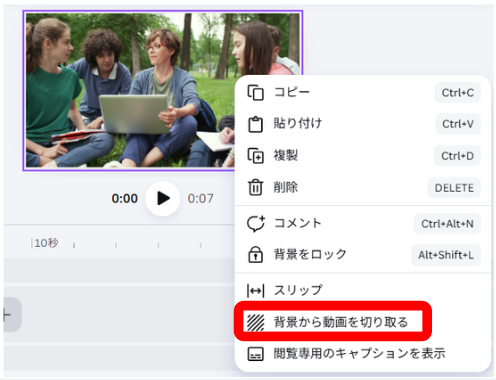Viewport: 496px width, 380px height.
Task: Select 複製 menu entry
Action: pyautogui.click(x=363, y=156)
